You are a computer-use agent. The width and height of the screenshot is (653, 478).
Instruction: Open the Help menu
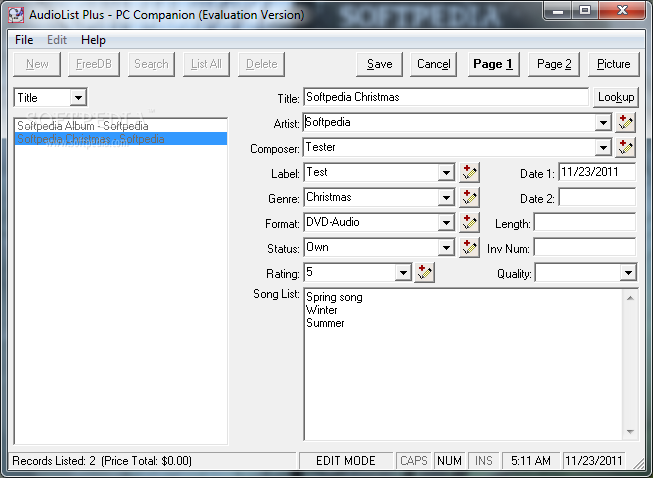[x=93, y=40]
